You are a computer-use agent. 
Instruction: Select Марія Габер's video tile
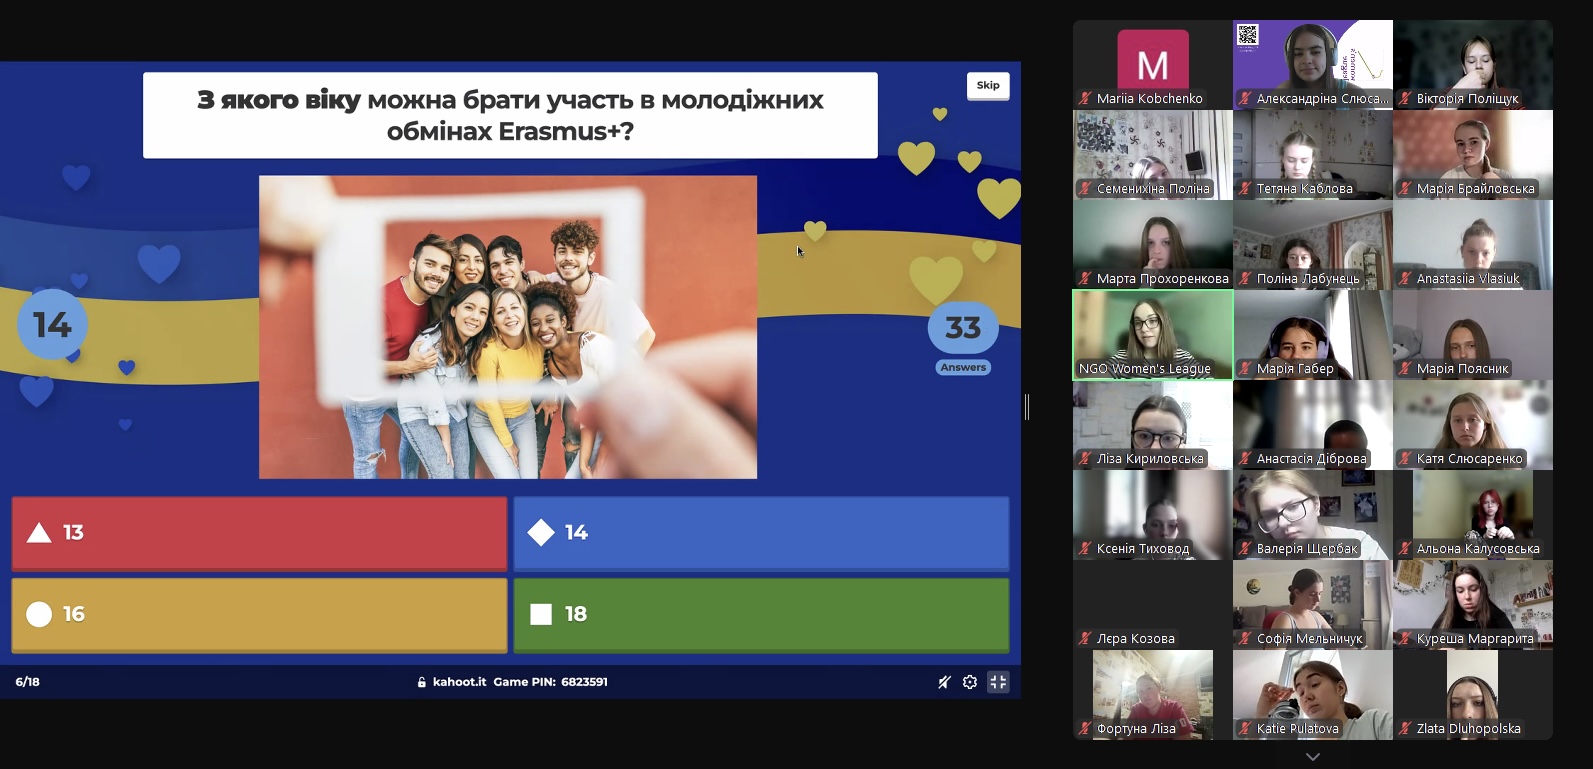(x=1312, y=334)
